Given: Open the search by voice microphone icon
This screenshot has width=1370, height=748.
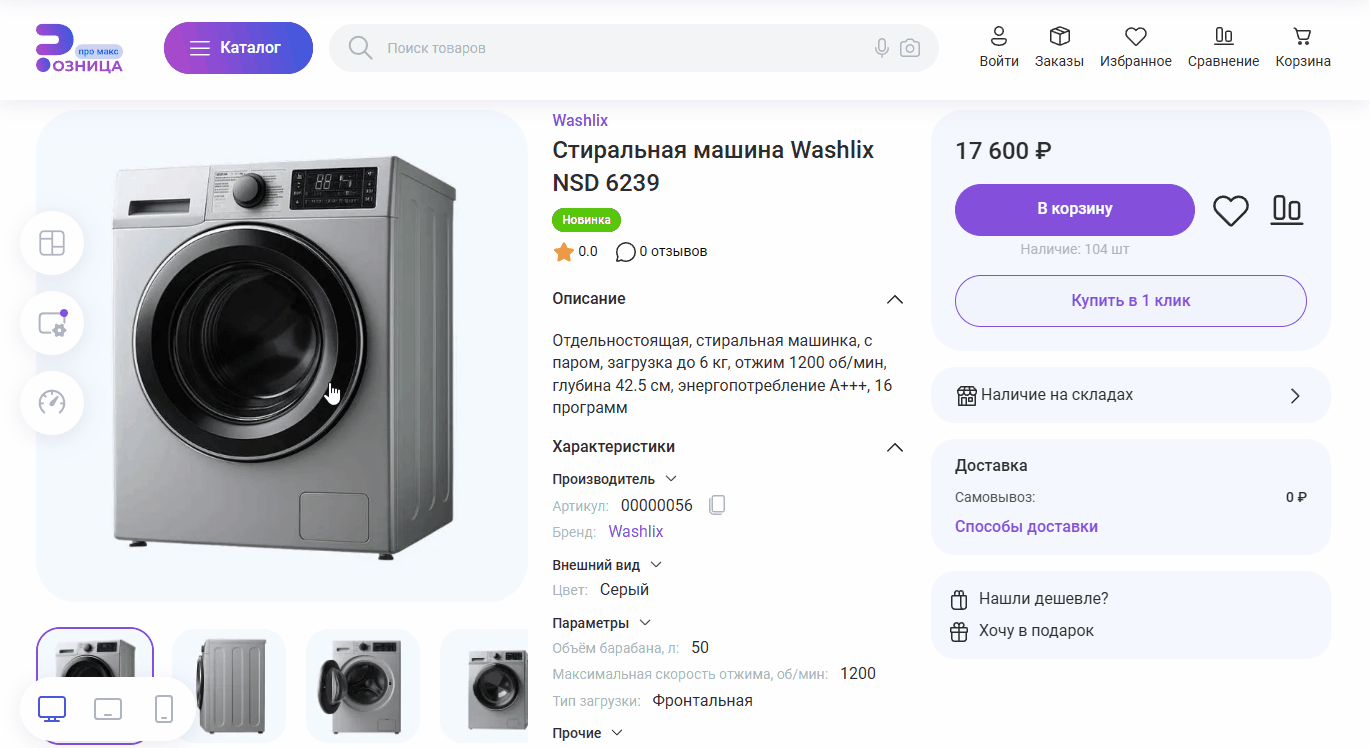Looking at the screenshot, I should pyautogui.click(x=881, y=47).
